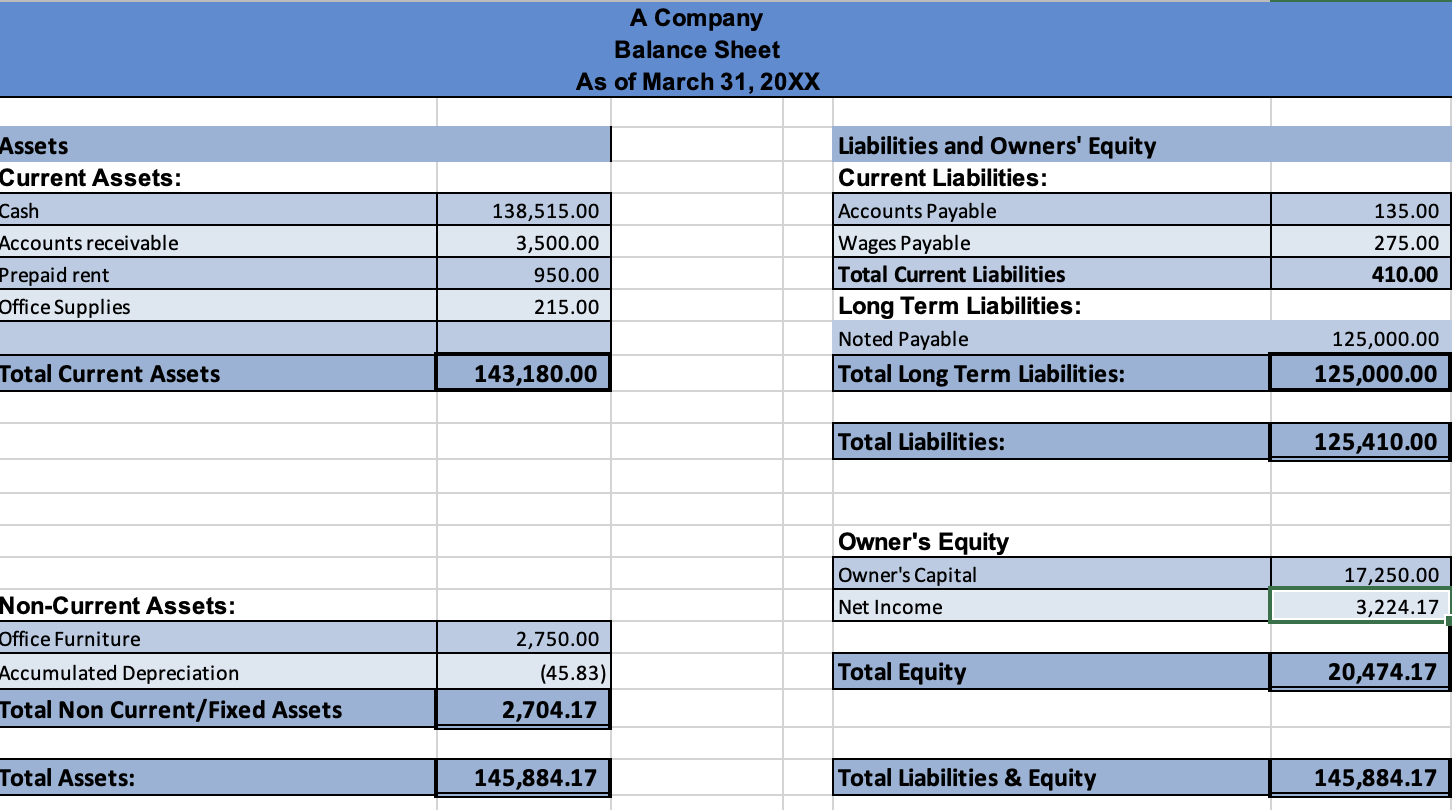Select the Owner's Capital value 17,250.00
This screenshot has width=1452, height=810.
click(1360, 574)
